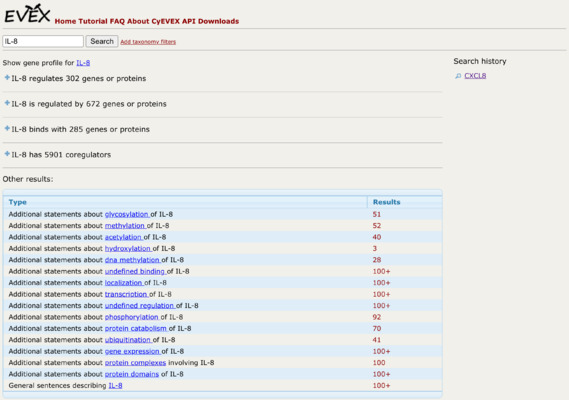Click the 'Add taxonomy filters' link
Image resolution: width=569 pixels, height=400 pixels.
pos(148,42)
